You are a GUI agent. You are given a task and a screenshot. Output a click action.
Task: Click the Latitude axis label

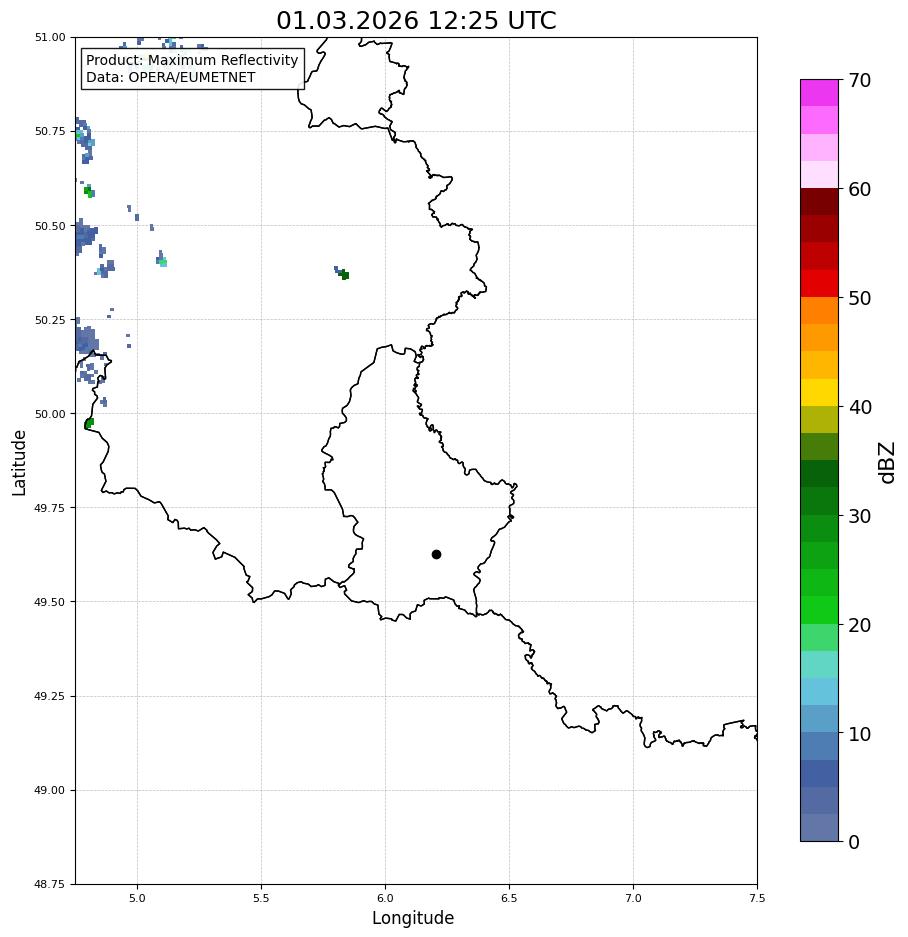coord(19,463)
